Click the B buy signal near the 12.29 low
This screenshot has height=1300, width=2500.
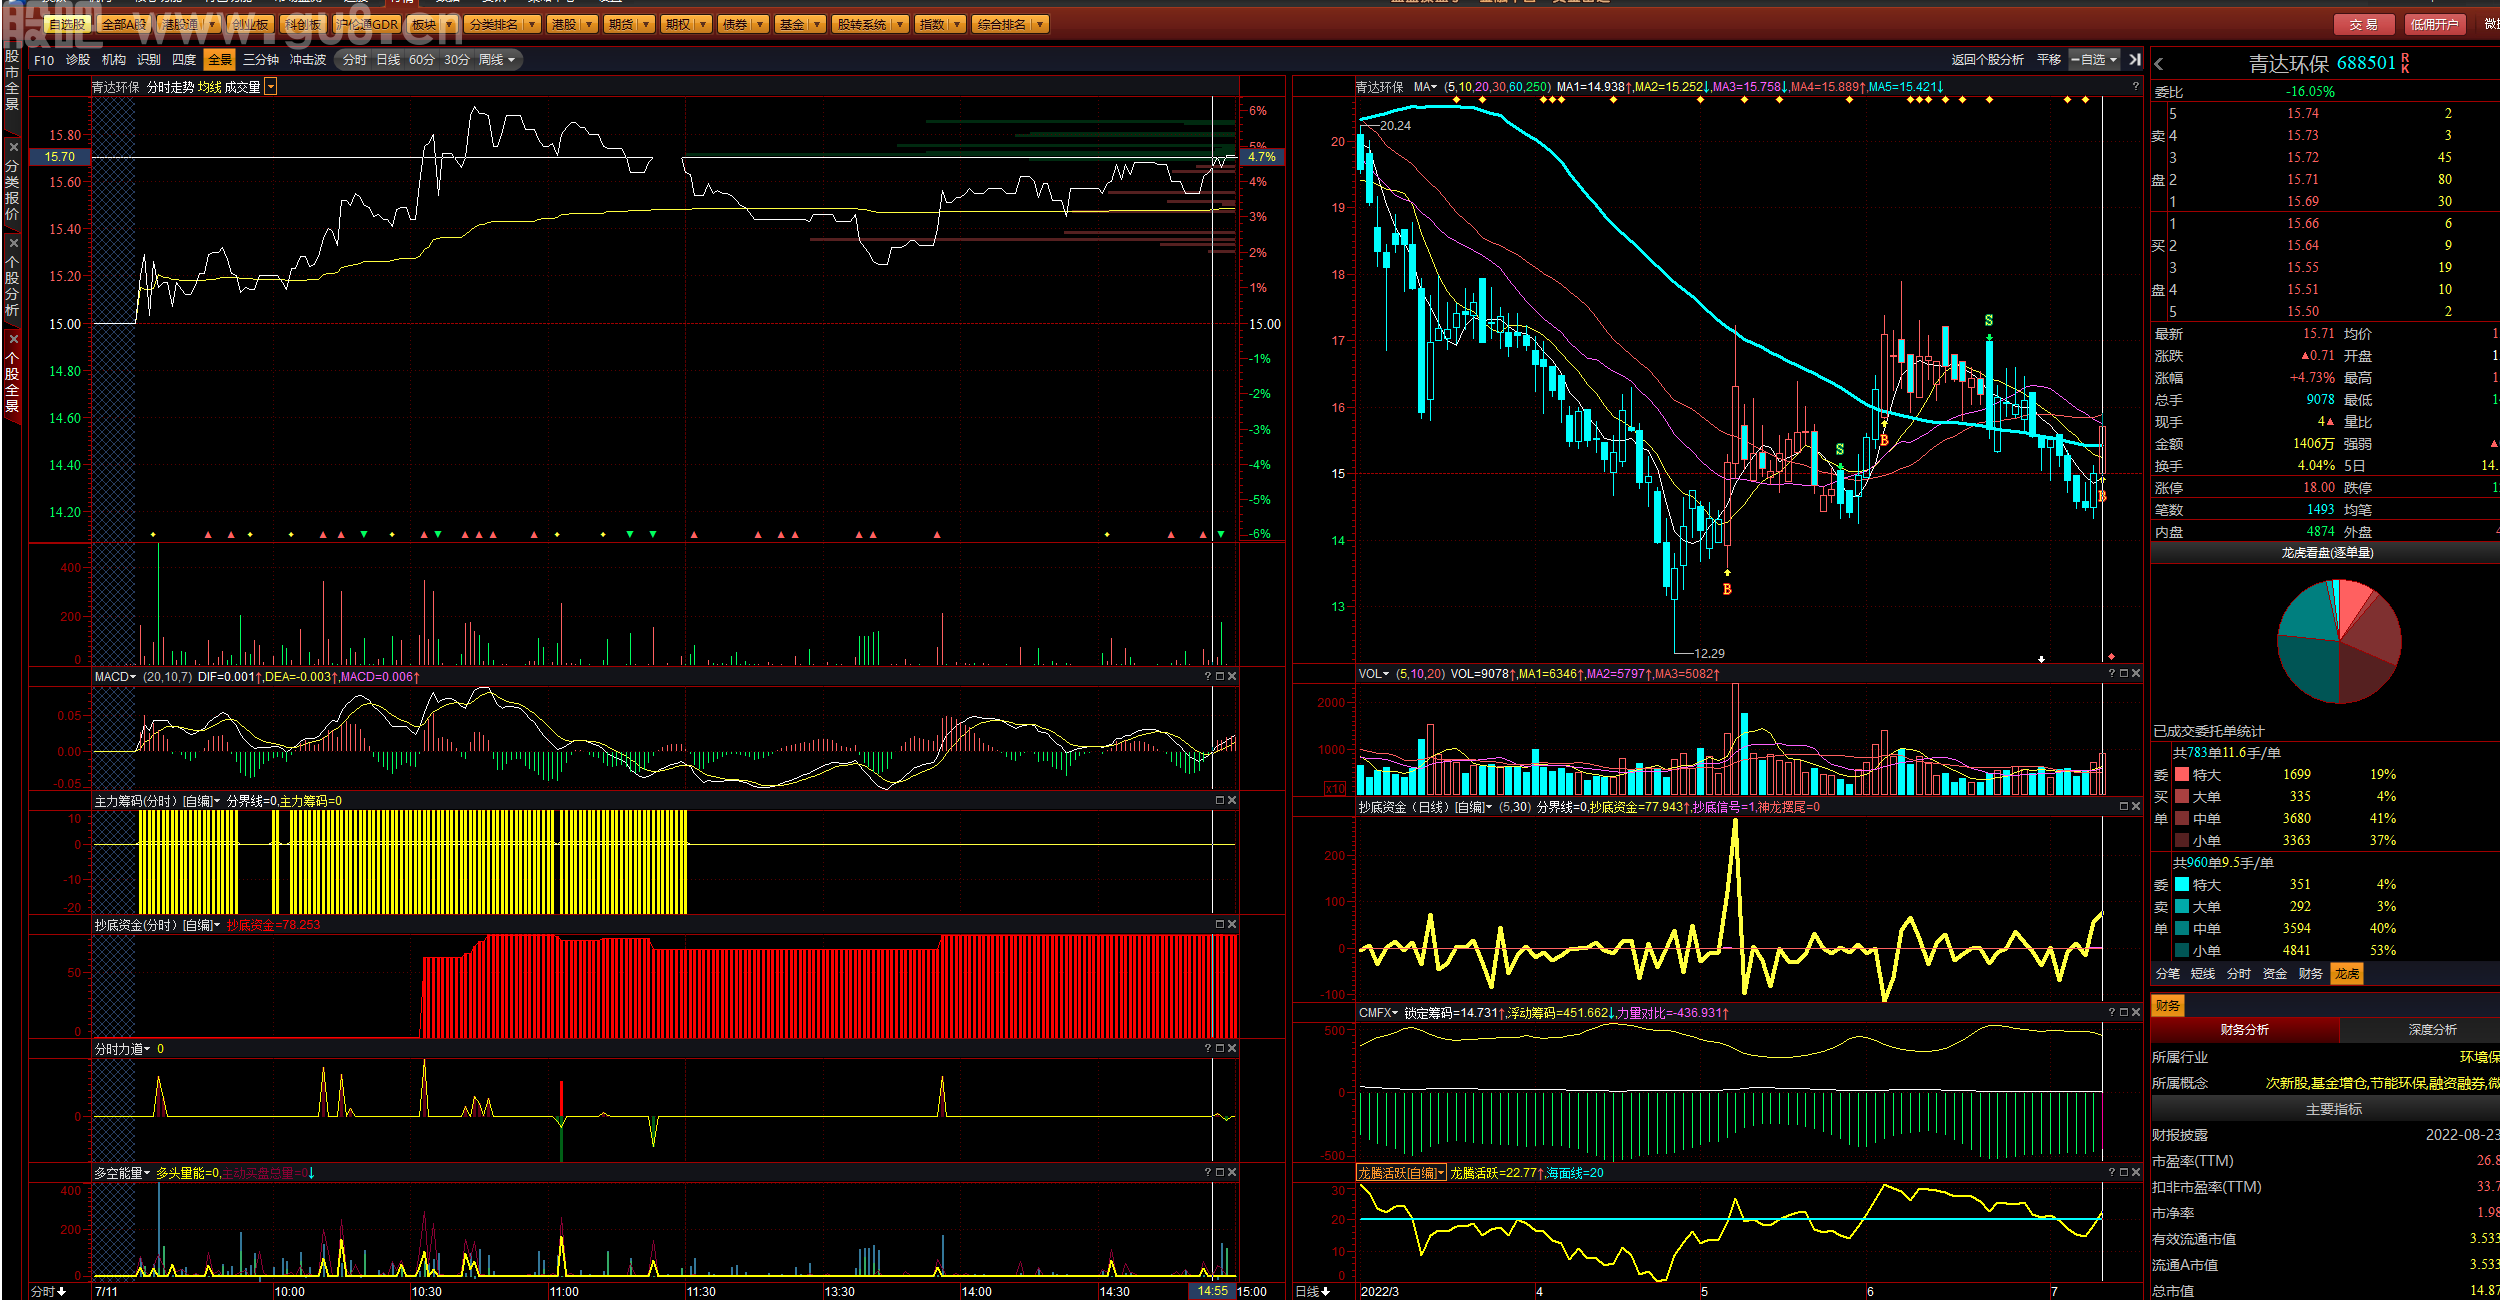1727,590
